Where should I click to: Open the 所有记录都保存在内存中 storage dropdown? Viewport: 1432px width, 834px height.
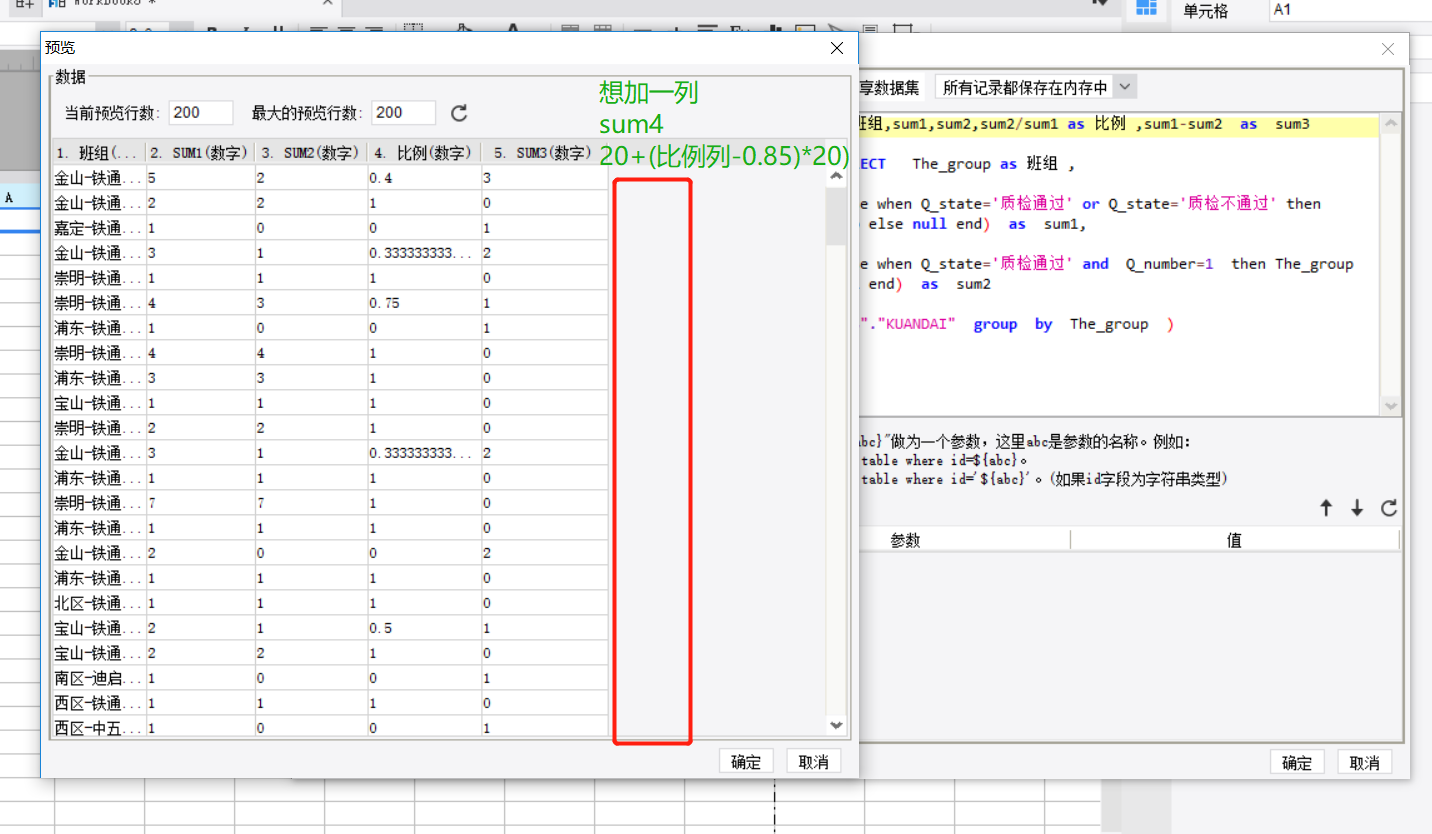tap(1035, 87)
